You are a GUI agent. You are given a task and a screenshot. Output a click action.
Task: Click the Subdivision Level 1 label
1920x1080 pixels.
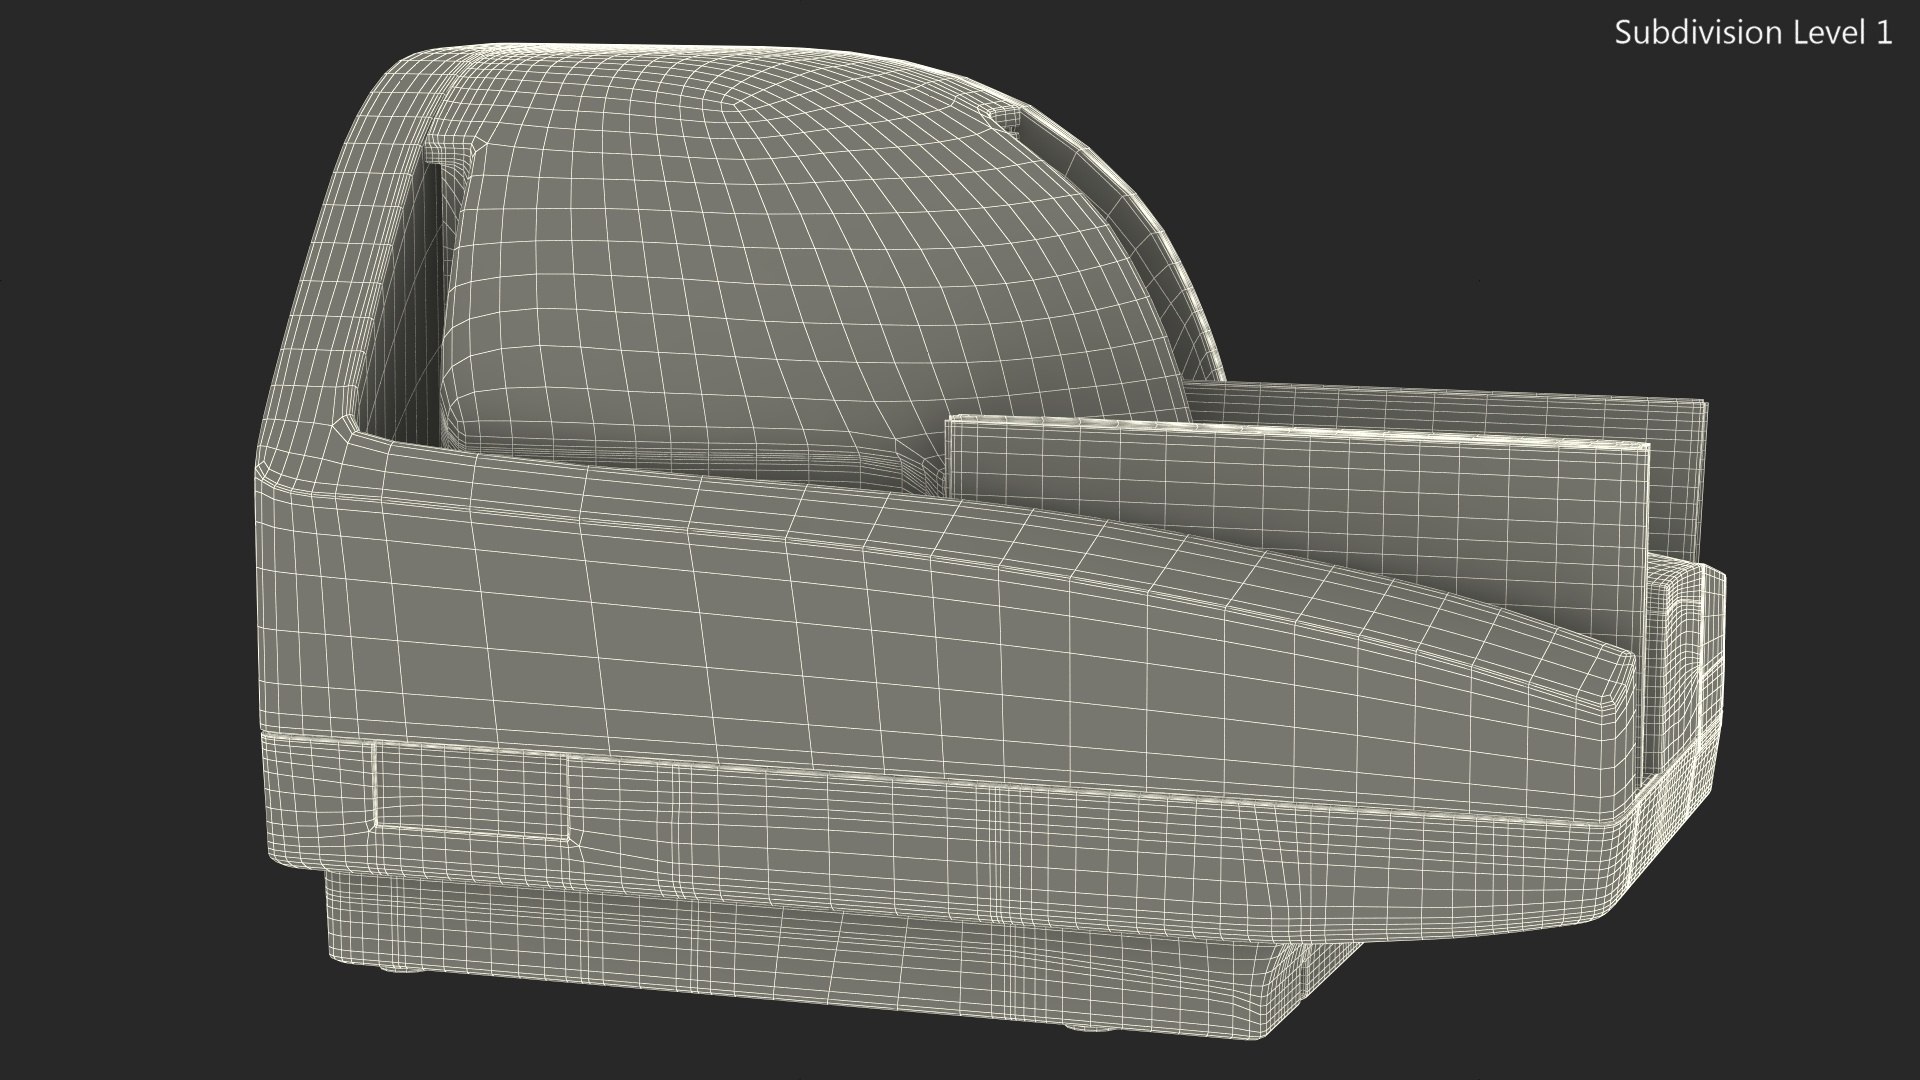coord(1753,33)
